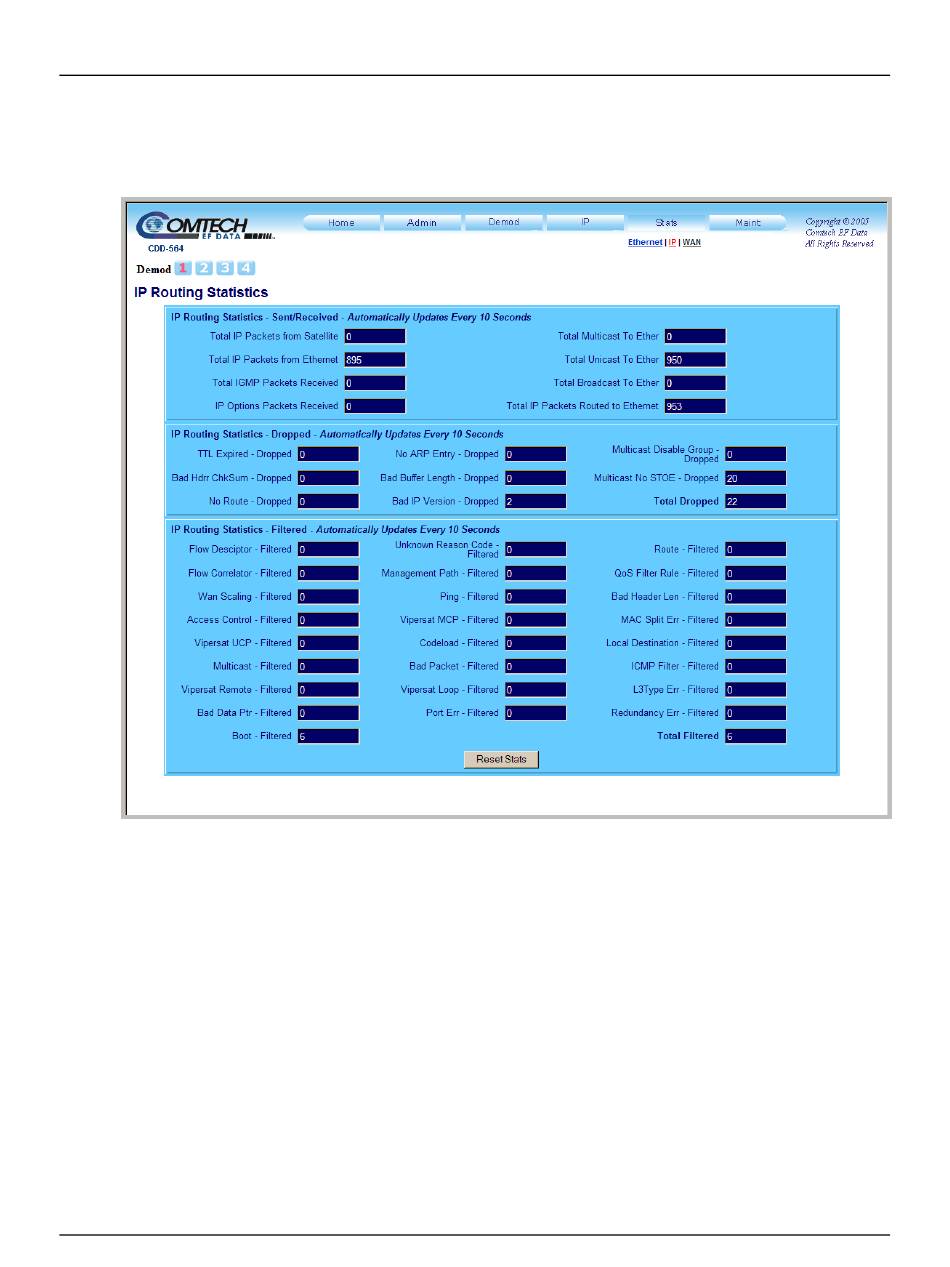This screenshot has height=1267, width=950.
Task: Click Unknown Reason Code - Filtered field
Action: (535, 549)
